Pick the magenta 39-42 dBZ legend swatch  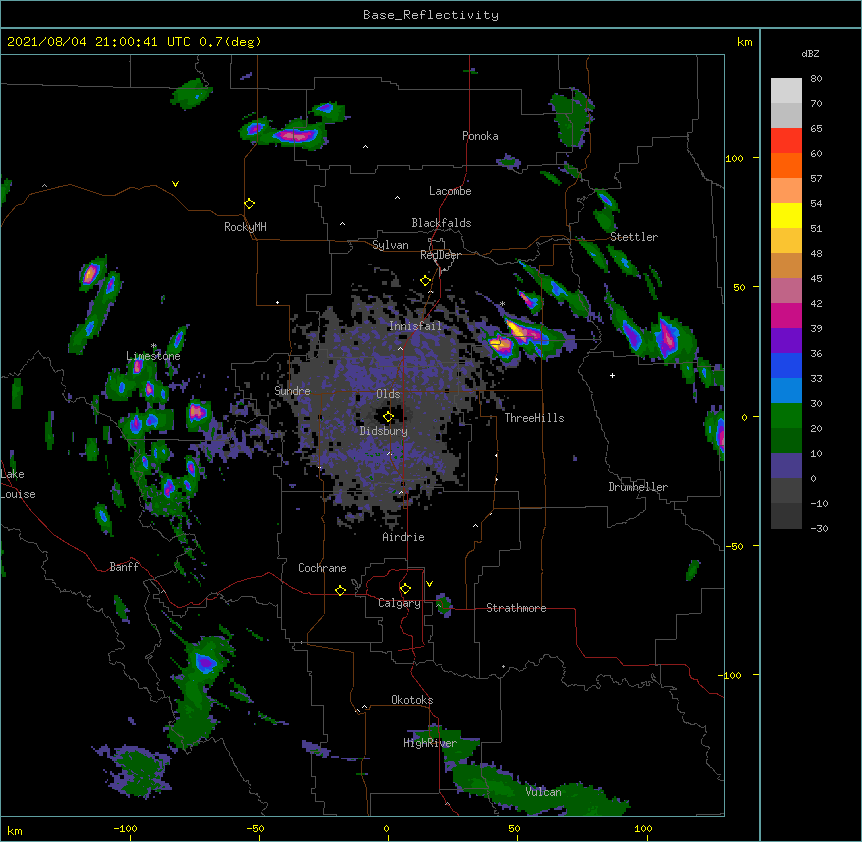[x=786, y=315]
